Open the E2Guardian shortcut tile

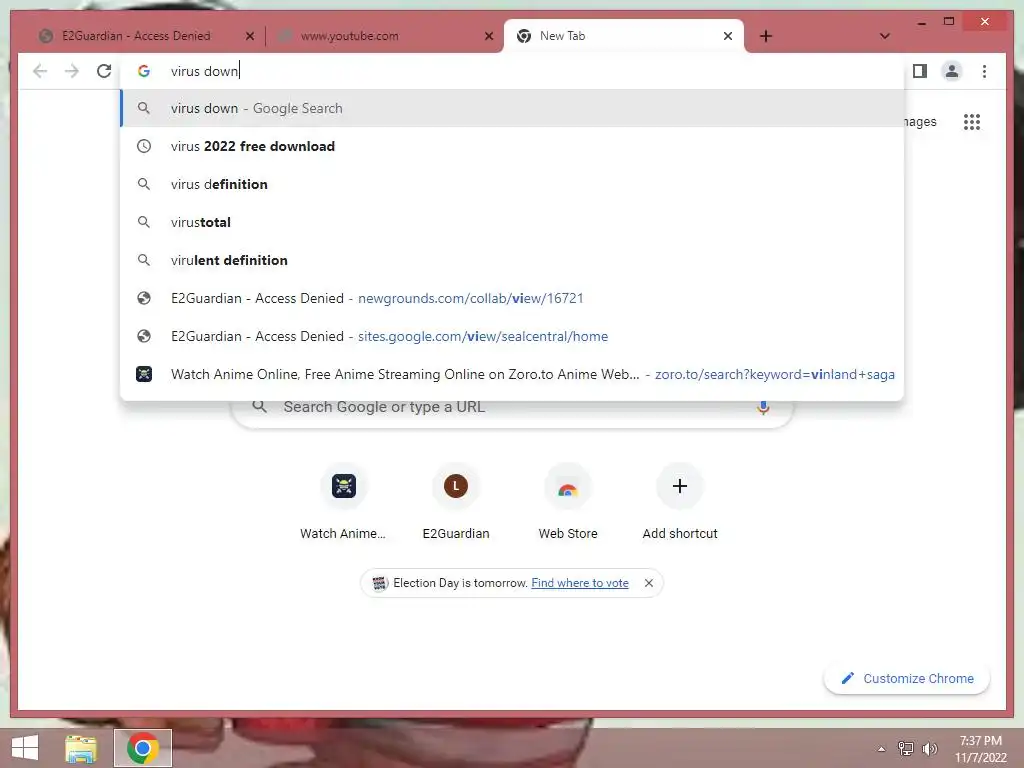coord(456,502)
